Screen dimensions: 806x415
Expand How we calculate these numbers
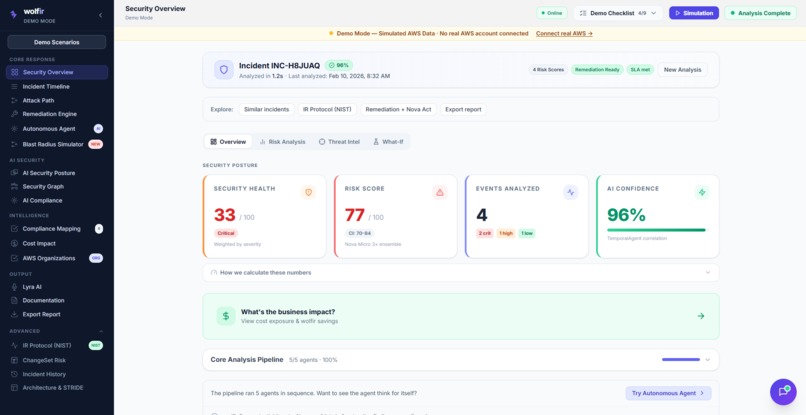coord(461,273)
